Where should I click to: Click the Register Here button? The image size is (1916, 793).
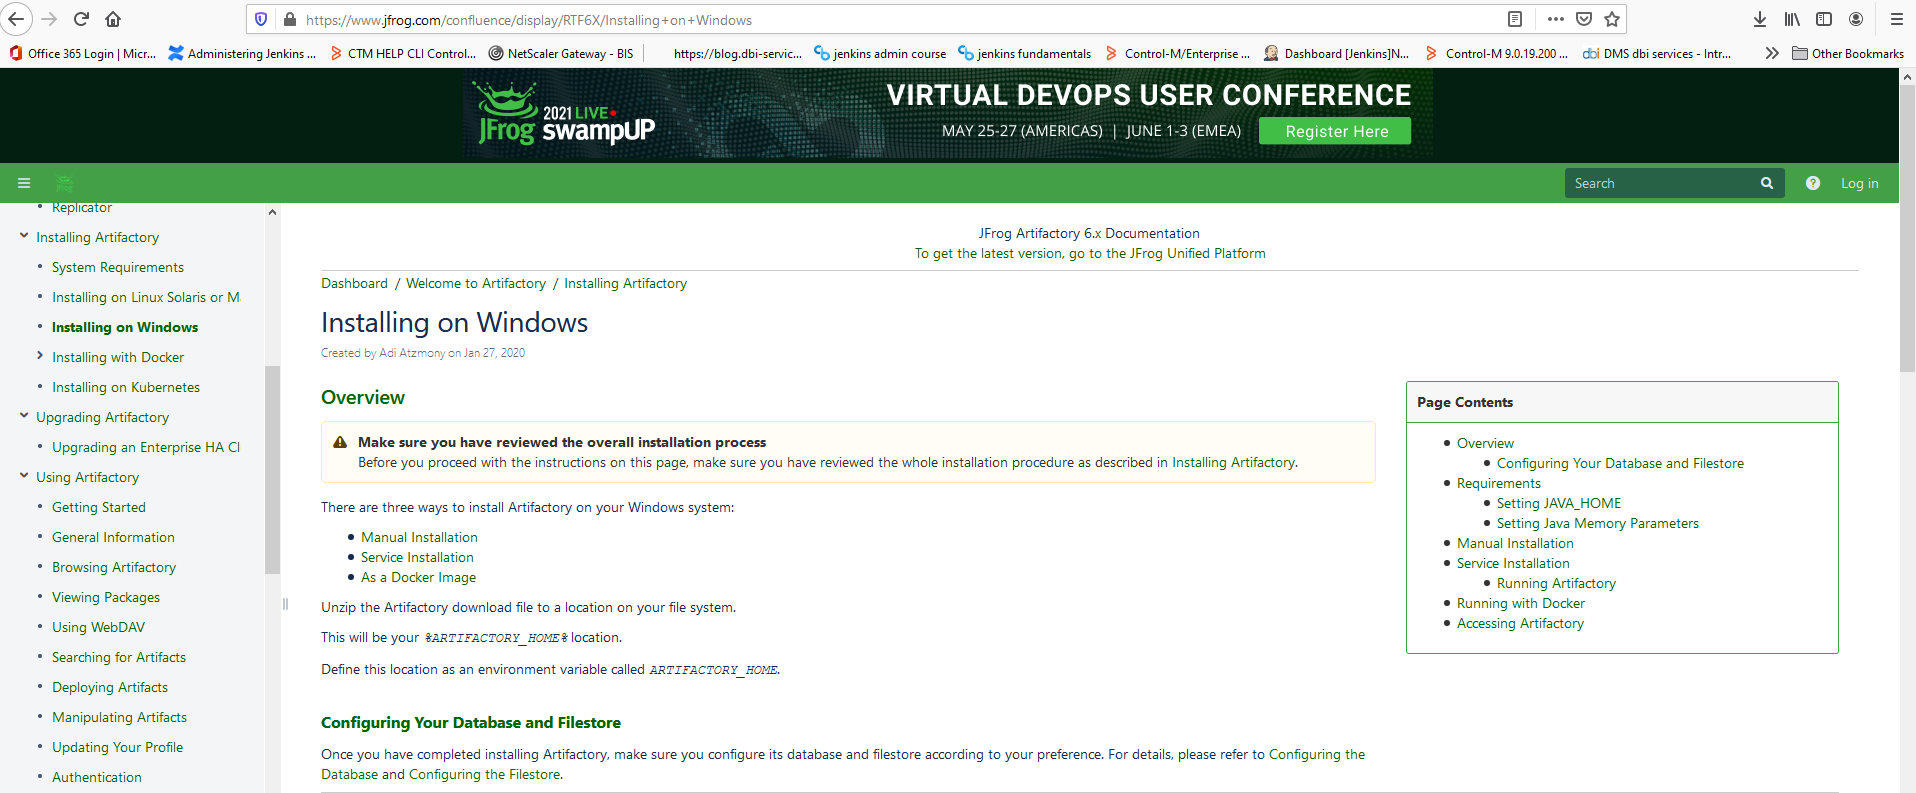pyautogui.click(x=1335, y=131)
